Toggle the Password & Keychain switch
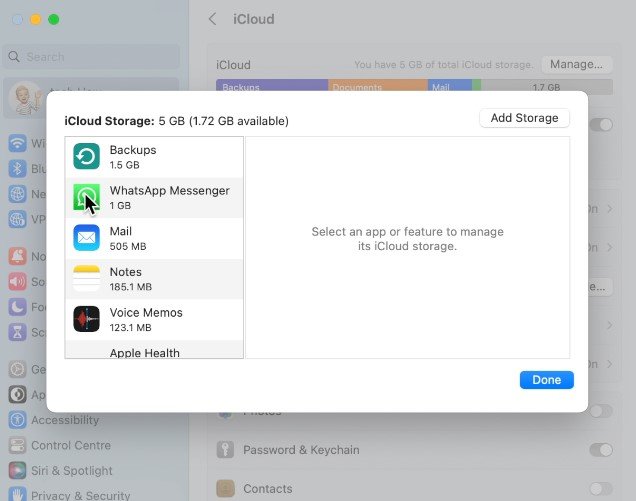This screenshot has height=501, width=636. point(601,449)
